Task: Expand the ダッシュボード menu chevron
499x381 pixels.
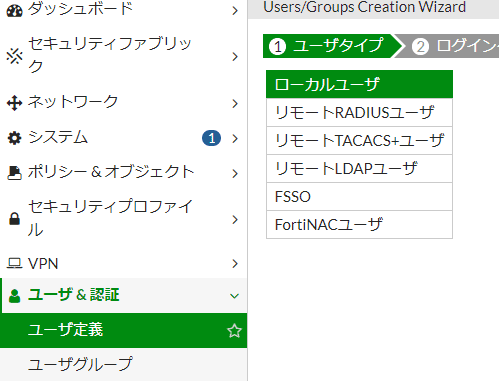Action: pyautogui.click(x=235, y=11)
